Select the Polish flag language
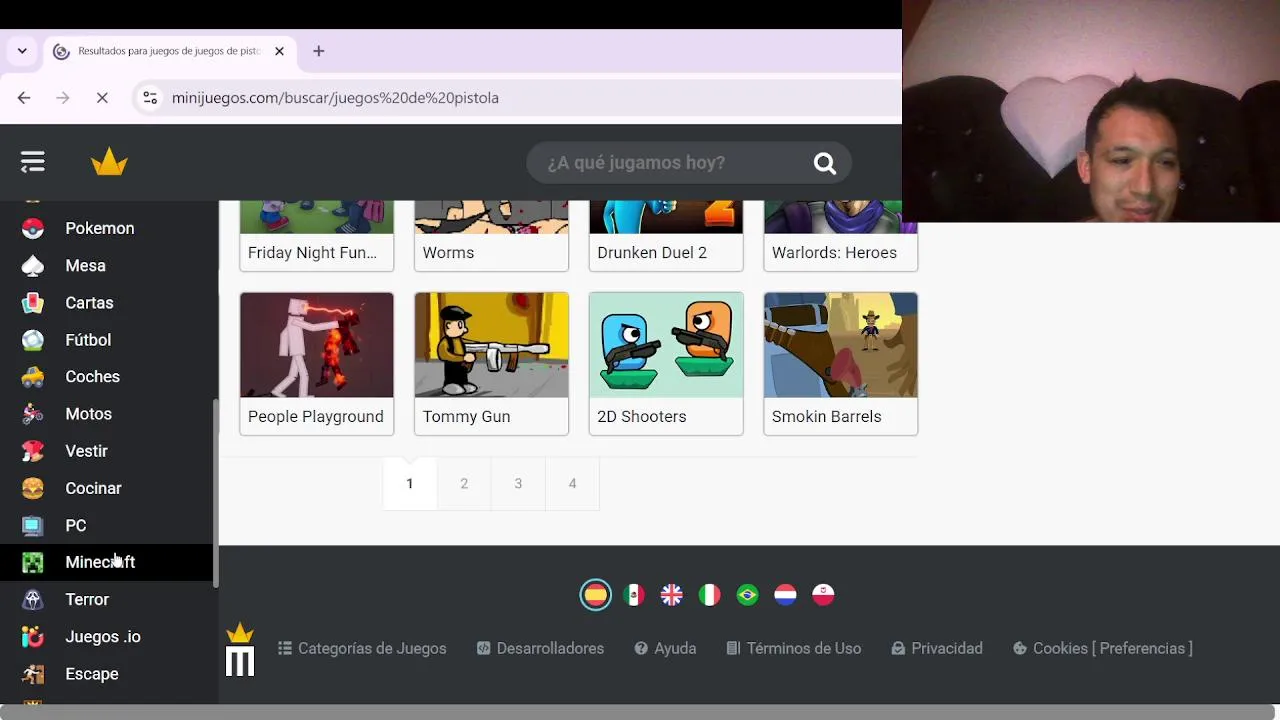The height and width of the screenshot is (720, 1280). [823, 595]
